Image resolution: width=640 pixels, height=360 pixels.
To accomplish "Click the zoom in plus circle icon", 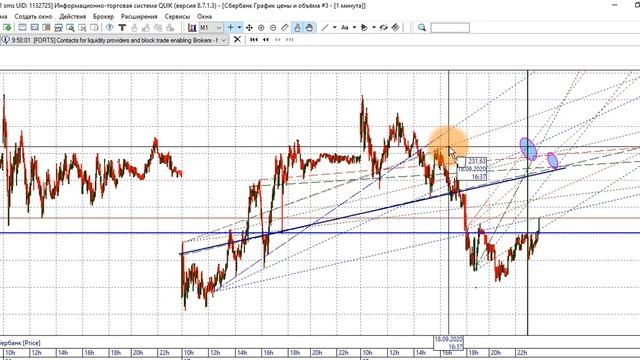I will point(261,27).
